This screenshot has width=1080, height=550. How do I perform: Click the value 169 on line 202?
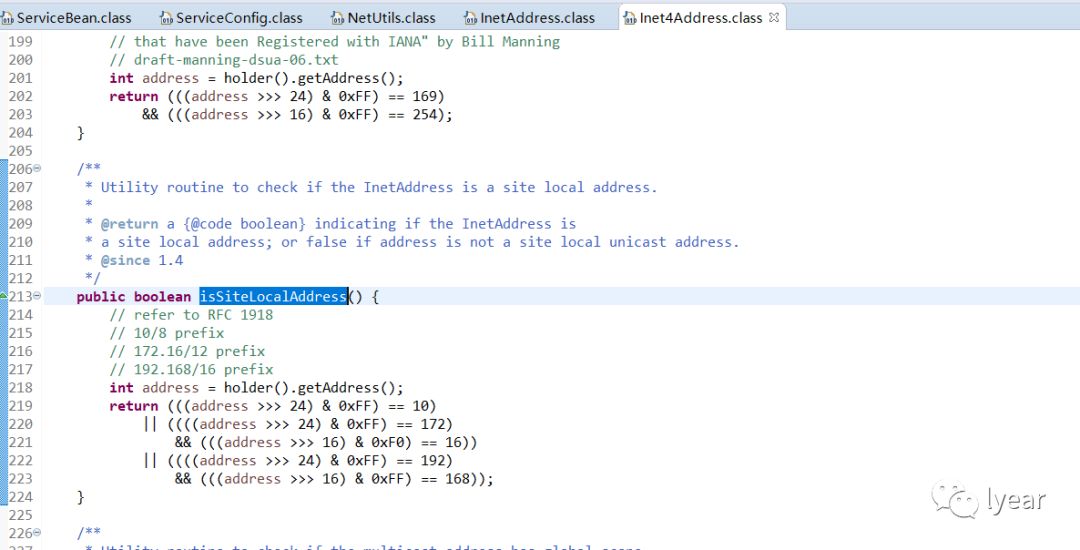(x=424, y=96)
